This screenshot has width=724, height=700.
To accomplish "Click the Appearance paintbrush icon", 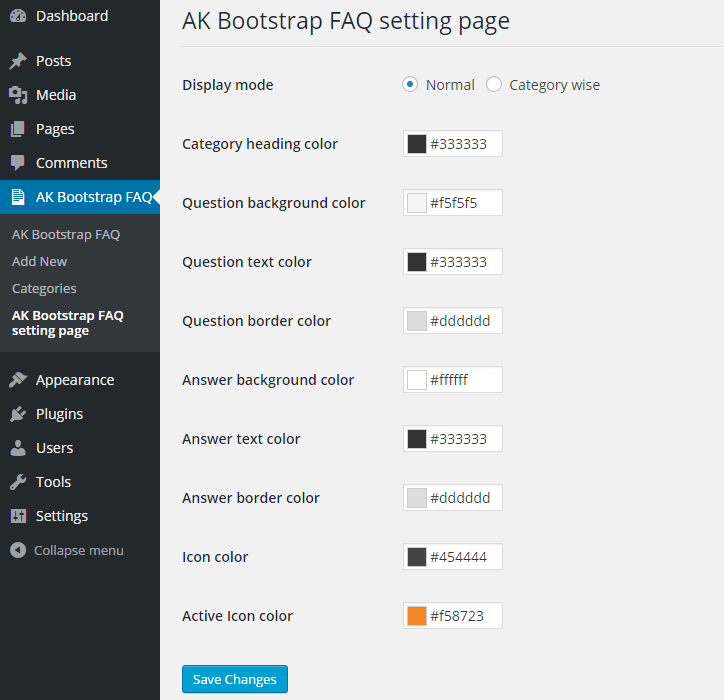I will pyautogui.click(x=18, y=380).
